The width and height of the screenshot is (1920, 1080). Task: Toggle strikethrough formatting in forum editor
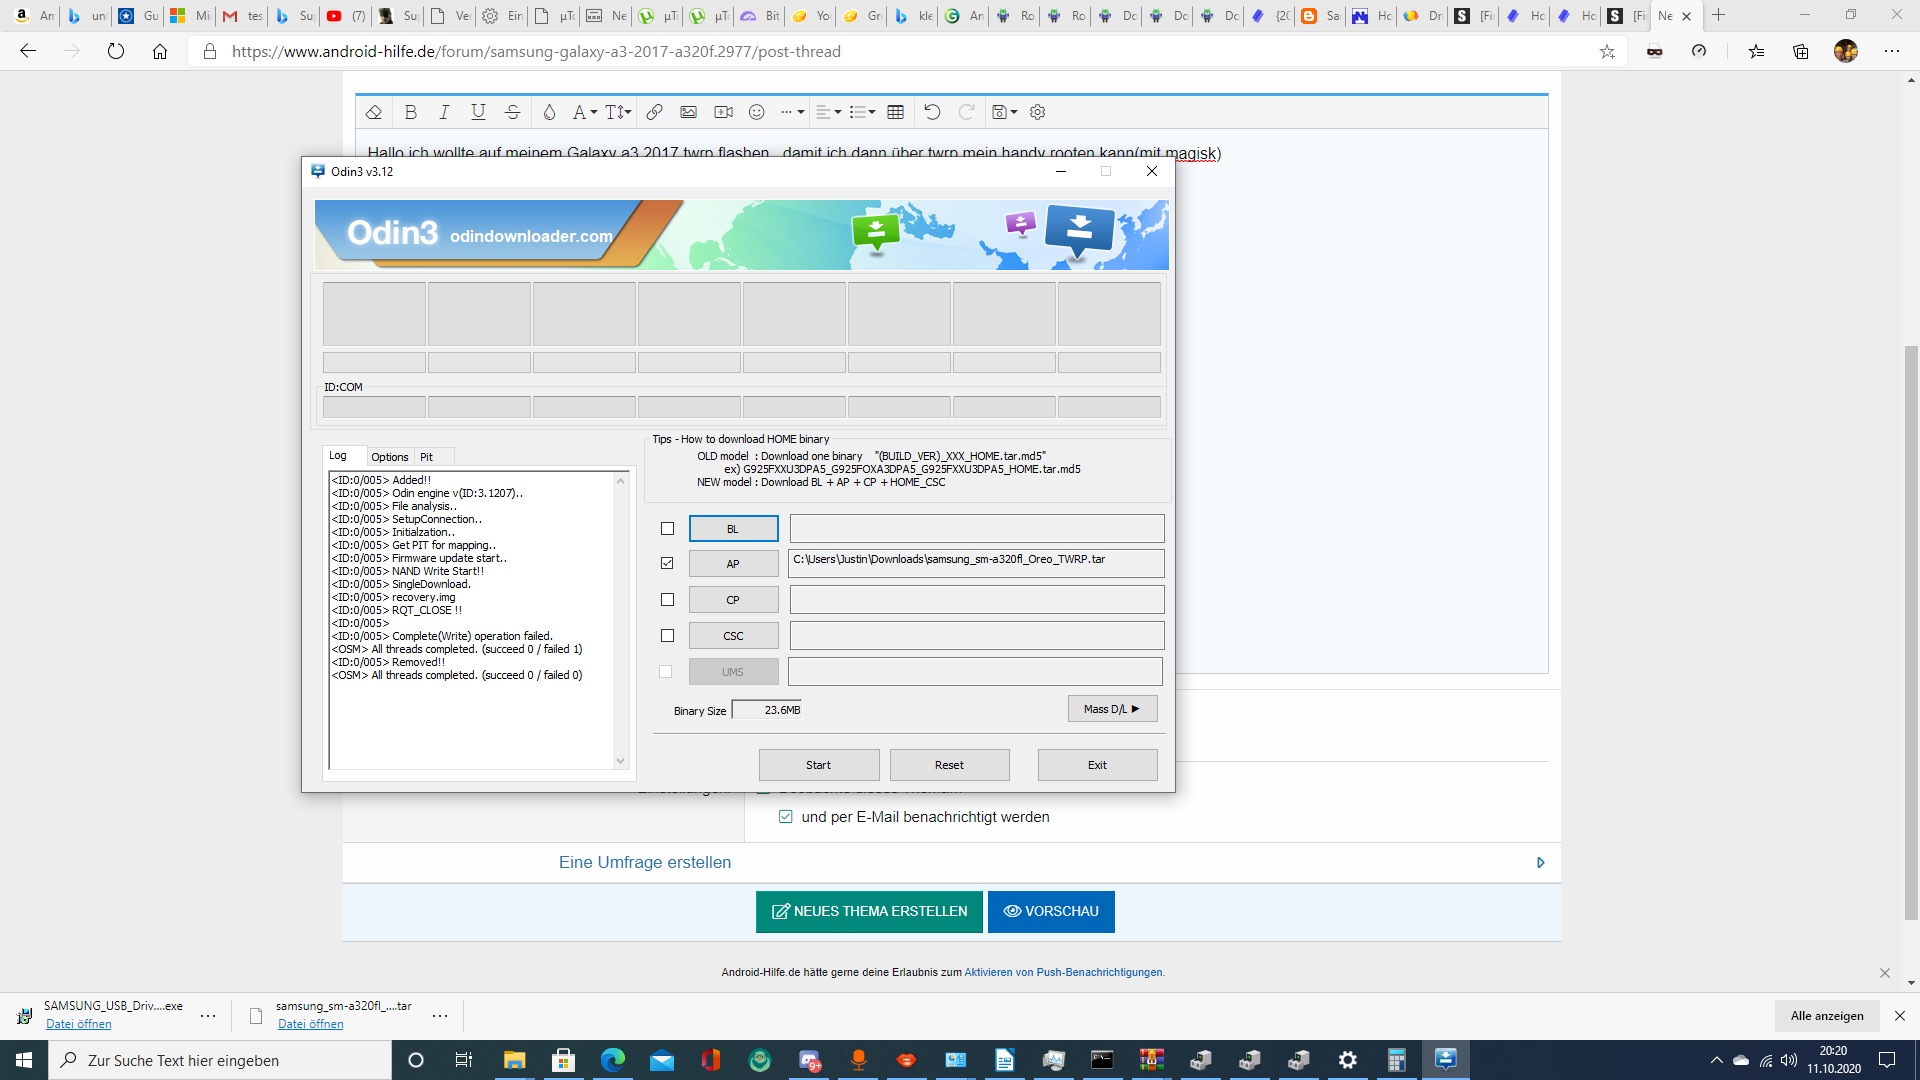point(512,112)
